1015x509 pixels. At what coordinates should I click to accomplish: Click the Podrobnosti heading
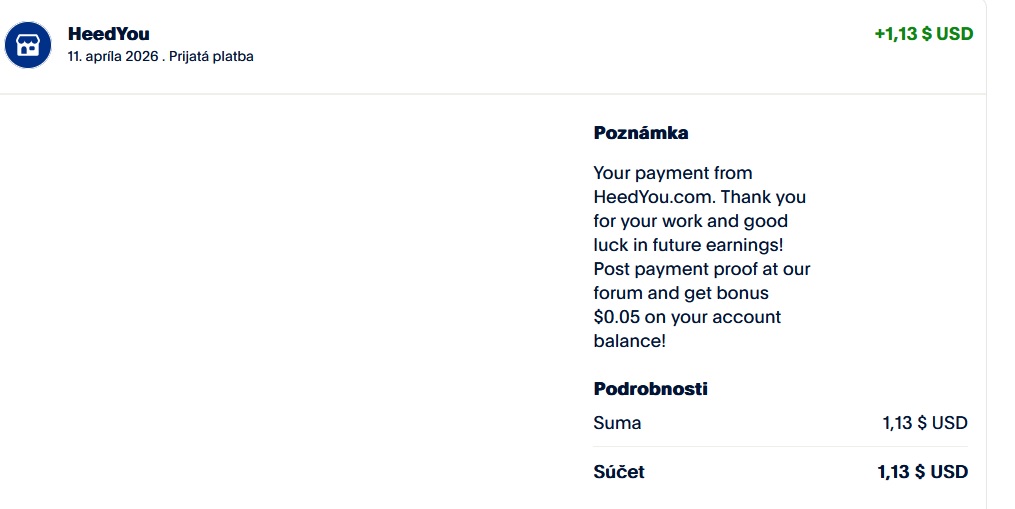coord(650,388)
